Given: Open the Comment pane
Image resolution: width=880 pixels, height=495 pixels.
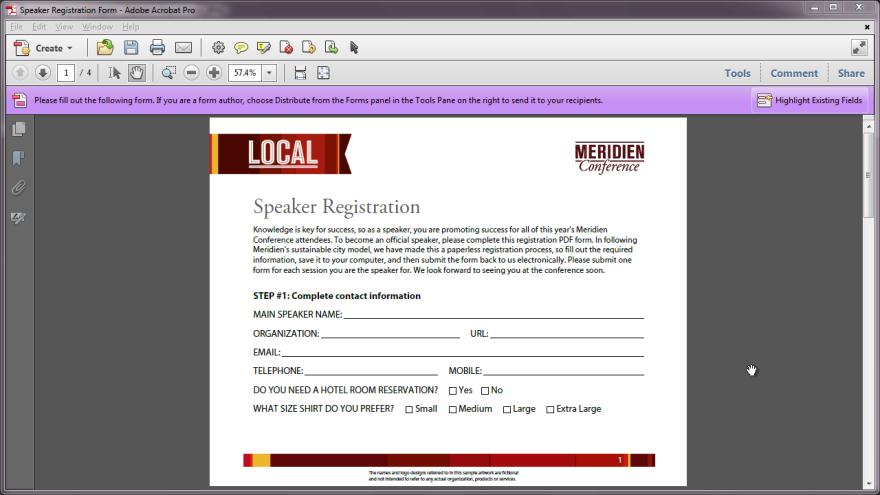Looking at the screenshot, I should [794, 73].
